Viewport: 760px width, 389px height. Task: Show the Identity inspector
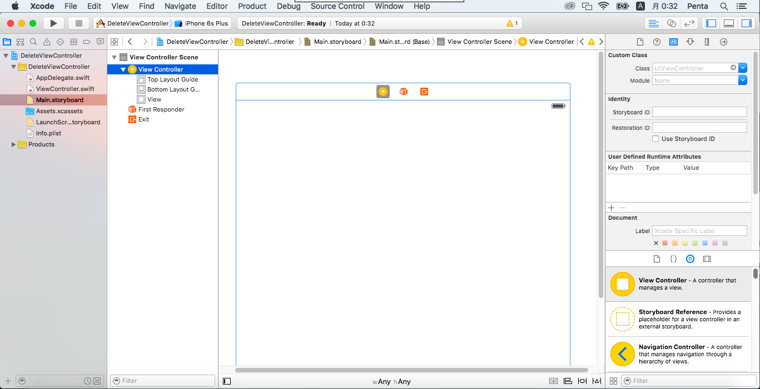coord(673,42)
